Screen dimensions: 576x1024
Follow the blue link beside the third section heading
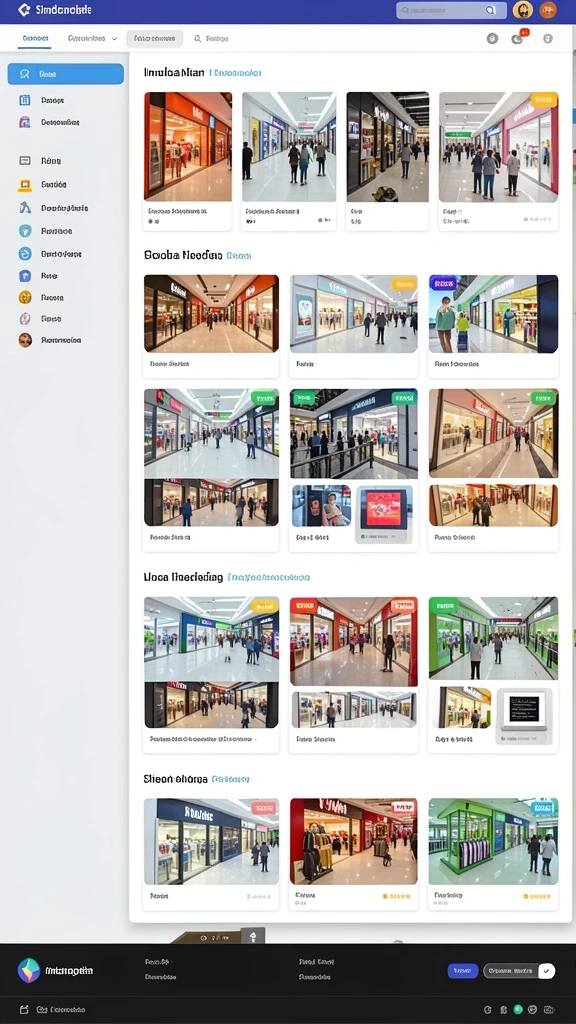tap(269, 577)
